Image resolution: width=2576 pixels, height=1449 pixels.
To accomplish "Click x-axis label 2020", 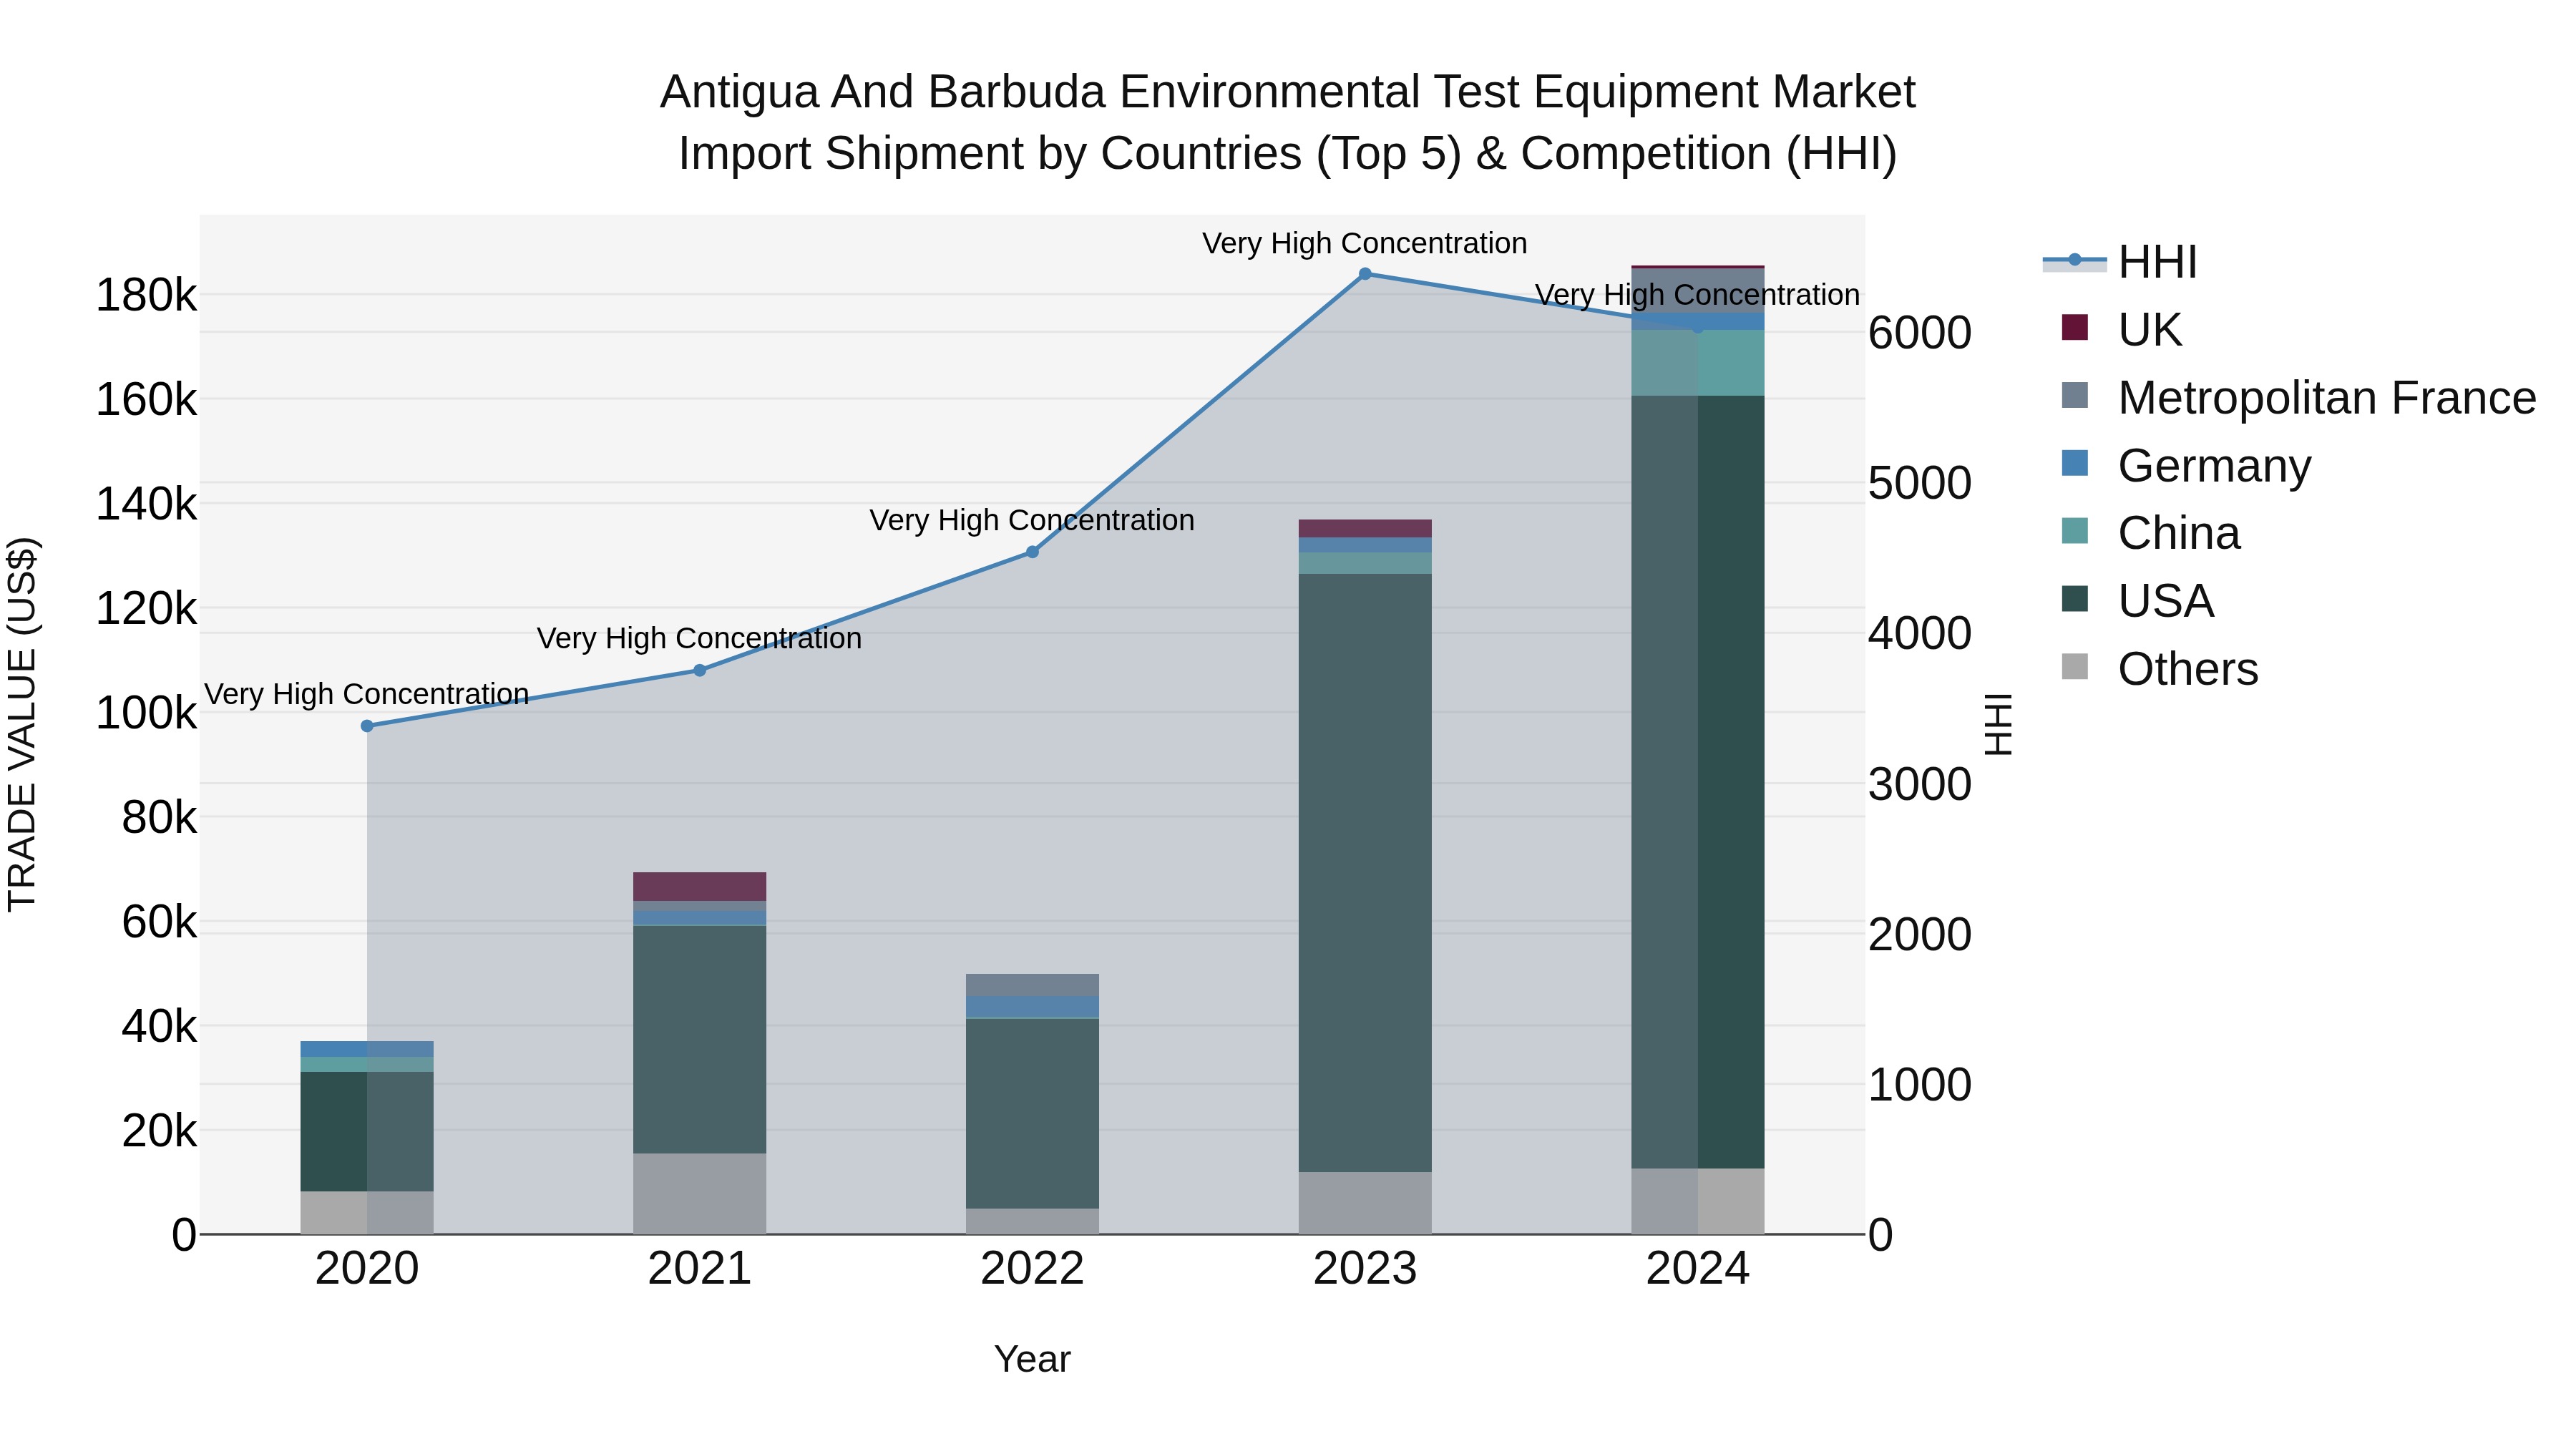I will click(367, 1269).
